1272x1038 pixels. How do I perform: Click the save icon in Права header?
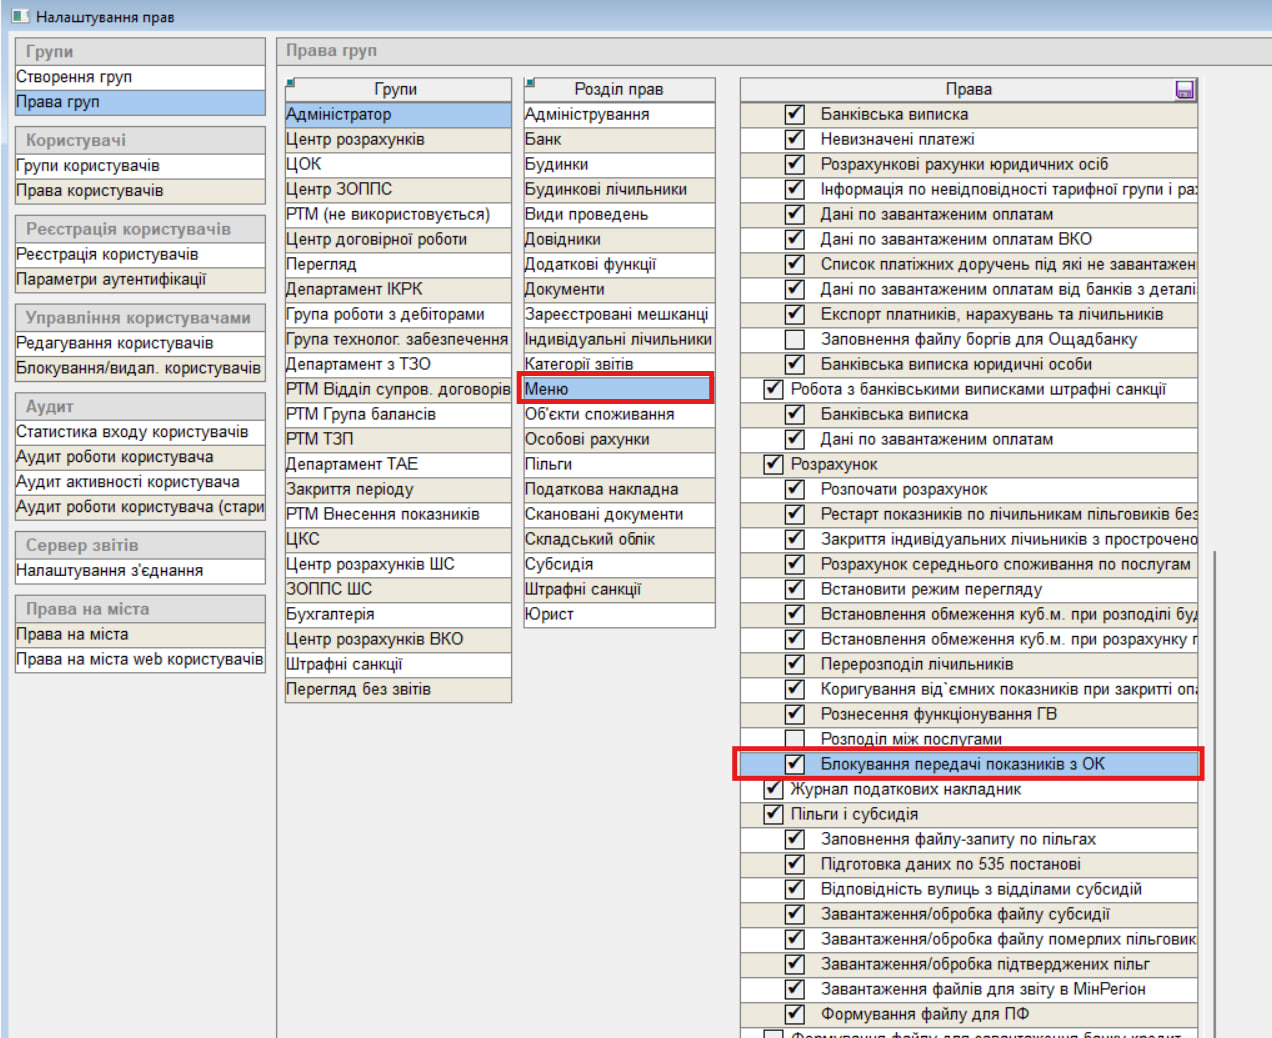(x=1184, y=90)
